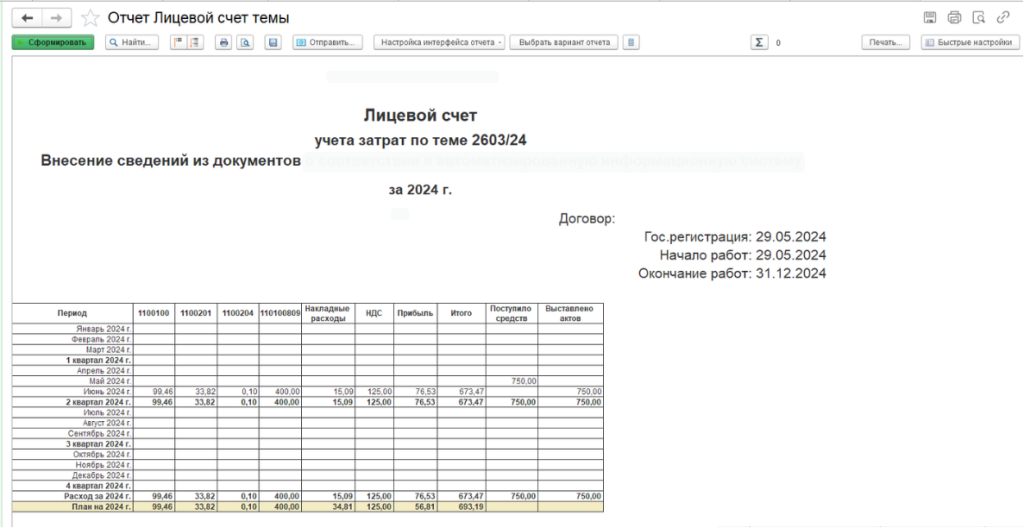
Task: Open the Найти... search button
Action: pos(132,42)
